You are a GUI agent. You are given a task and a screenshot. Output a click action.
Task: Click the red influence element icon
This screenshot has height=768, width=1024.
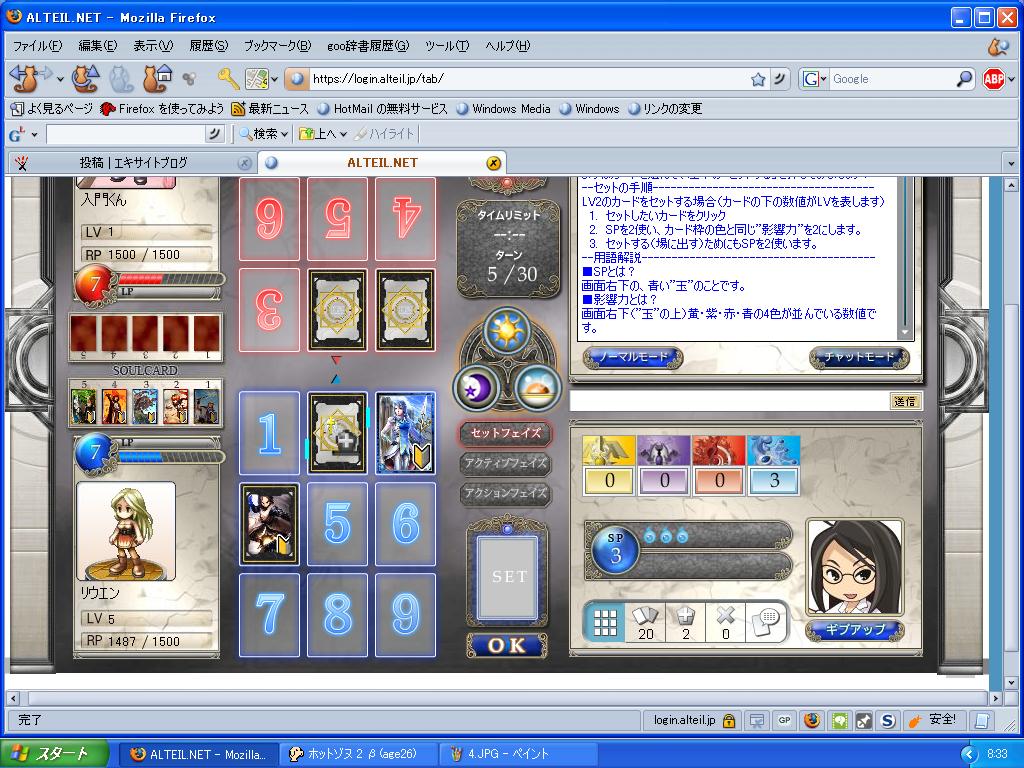point(719,451)
